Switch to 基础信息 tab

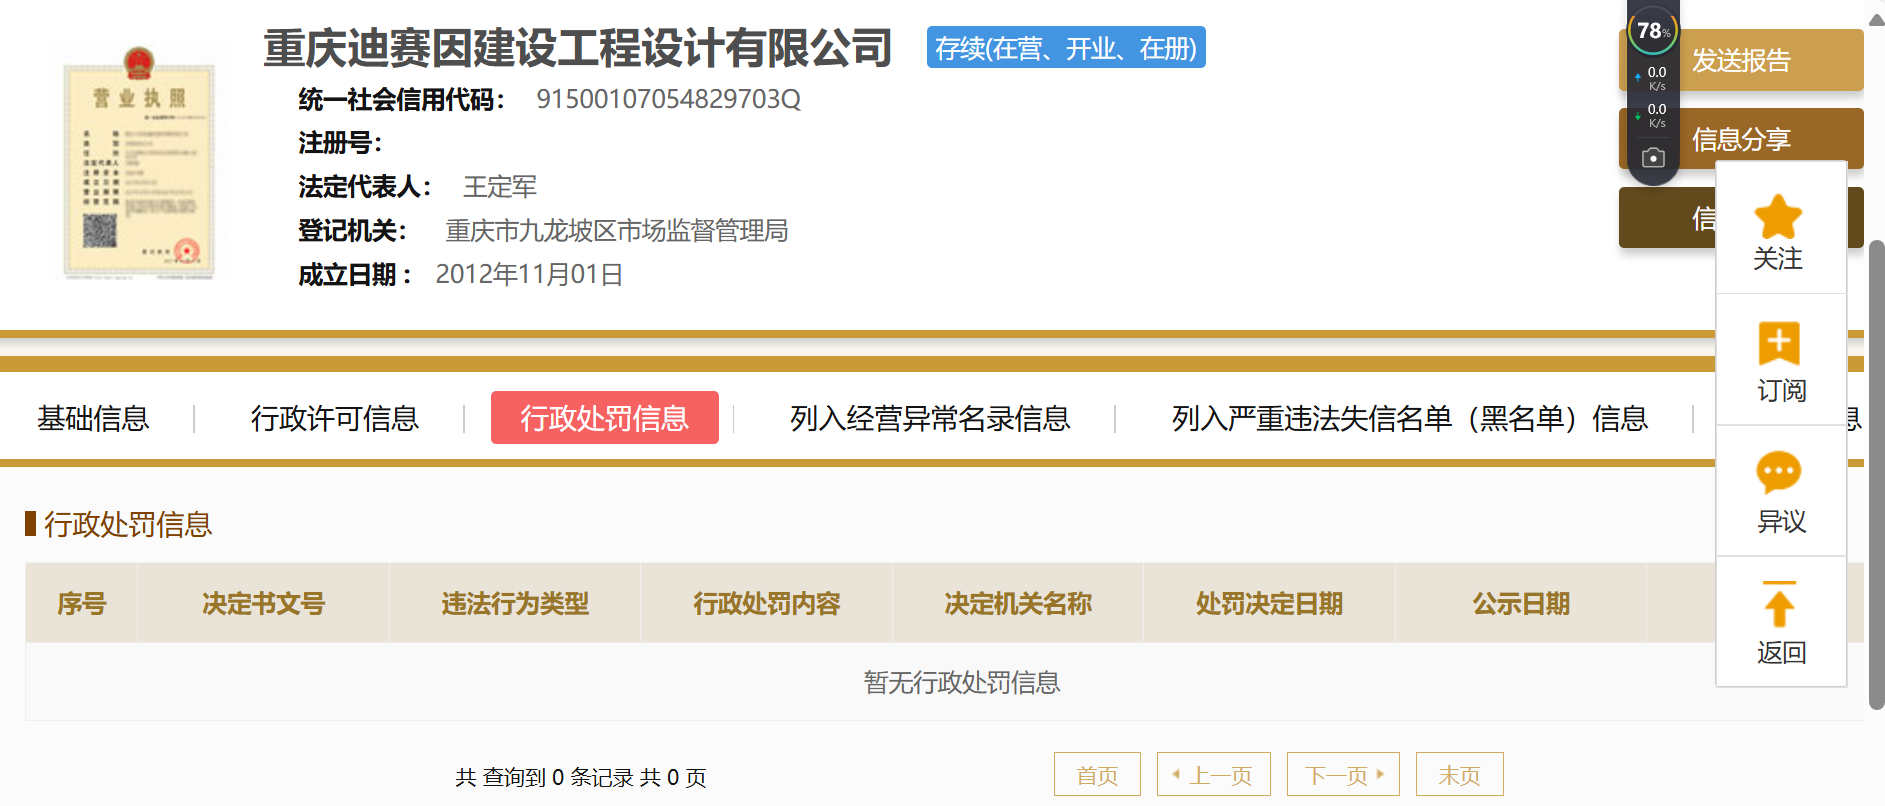click(x=93, y=418)
